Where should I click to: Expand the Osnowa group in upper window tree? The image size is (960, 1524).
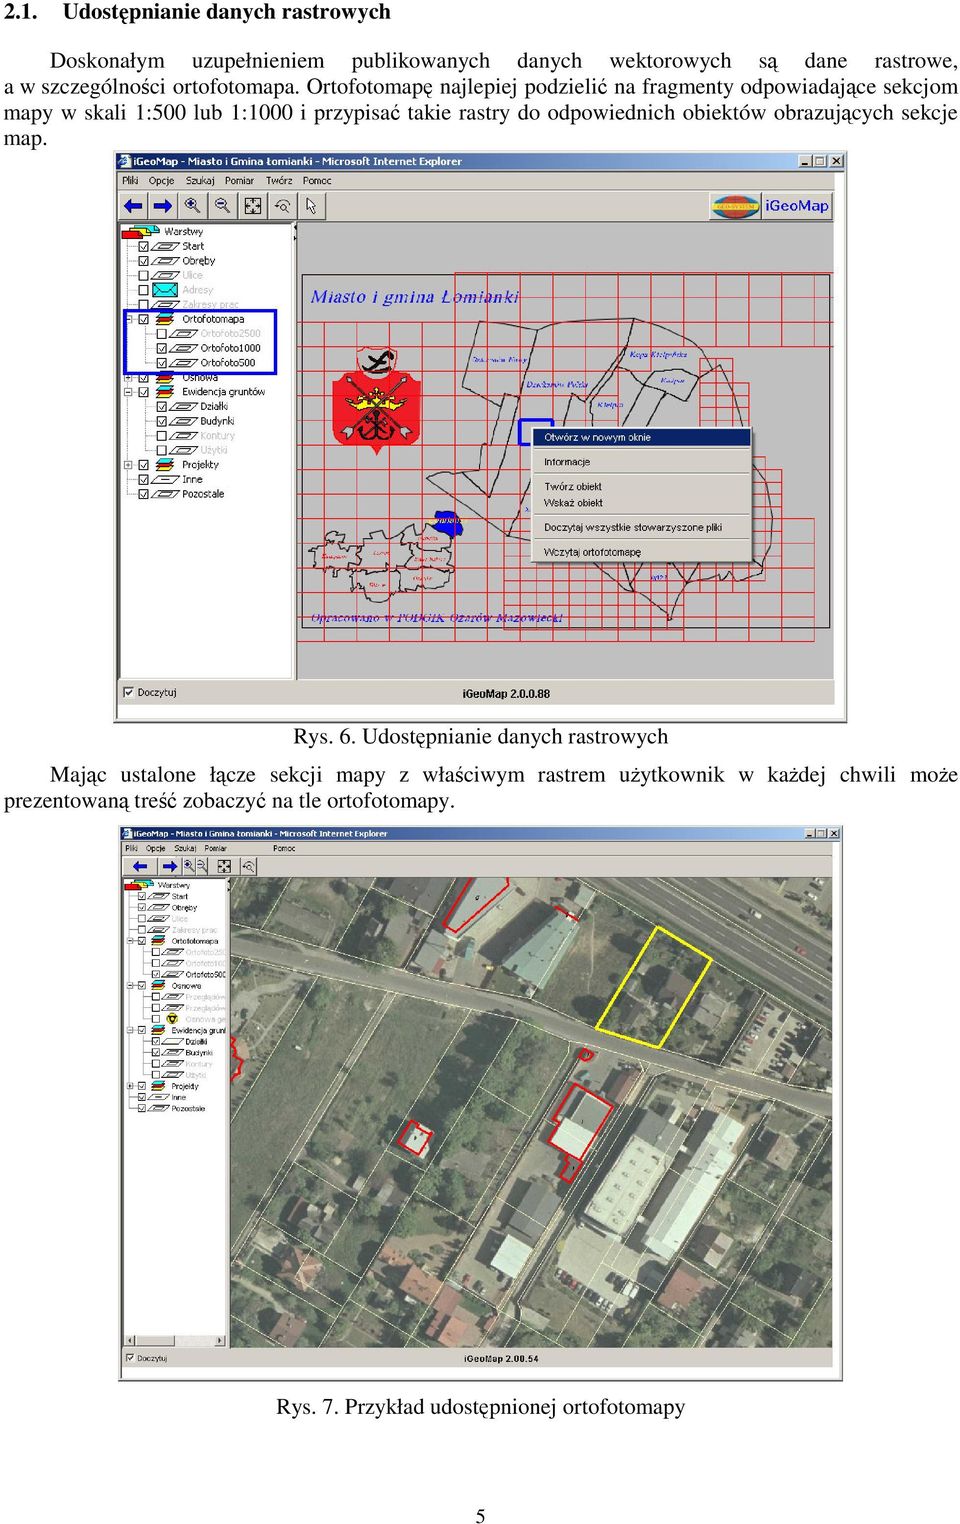tap(128, 378)
